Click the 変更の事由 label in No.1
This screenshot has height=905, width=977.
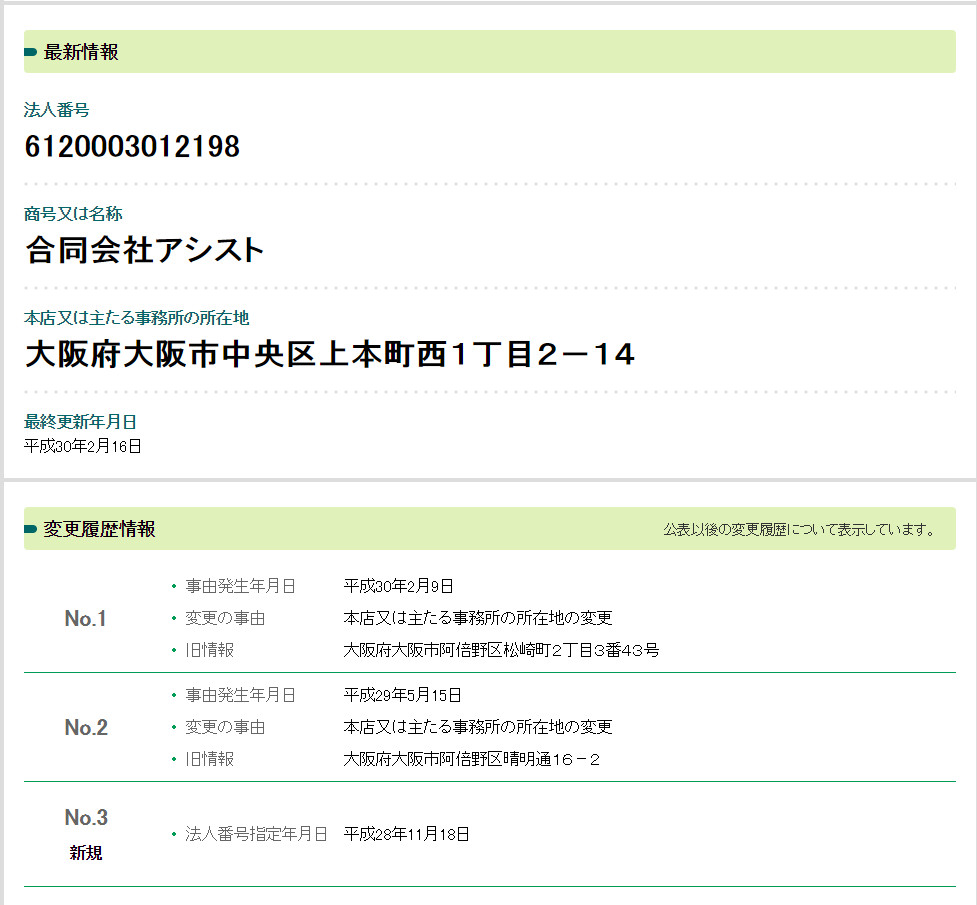coord(225,618)
